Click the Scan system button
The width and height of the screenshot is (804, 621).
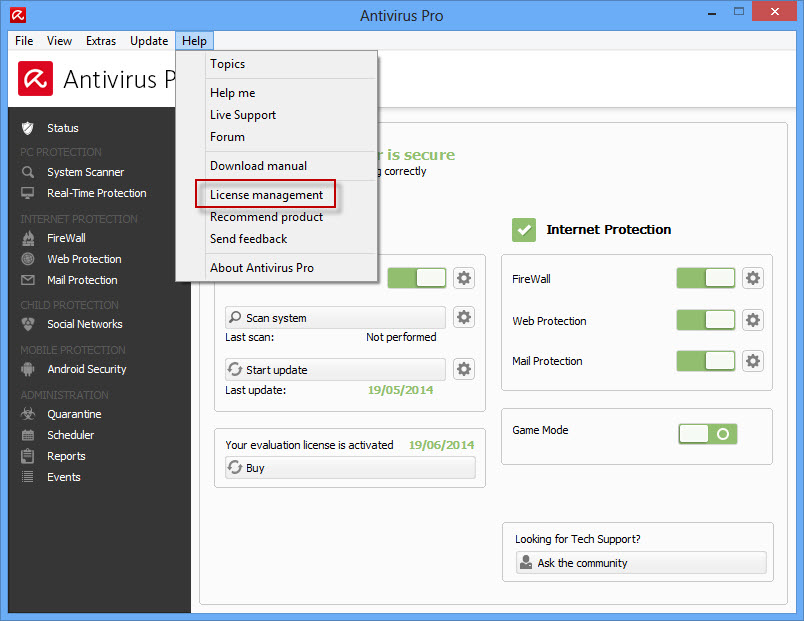pyautogui.click(x=335, y=317)
